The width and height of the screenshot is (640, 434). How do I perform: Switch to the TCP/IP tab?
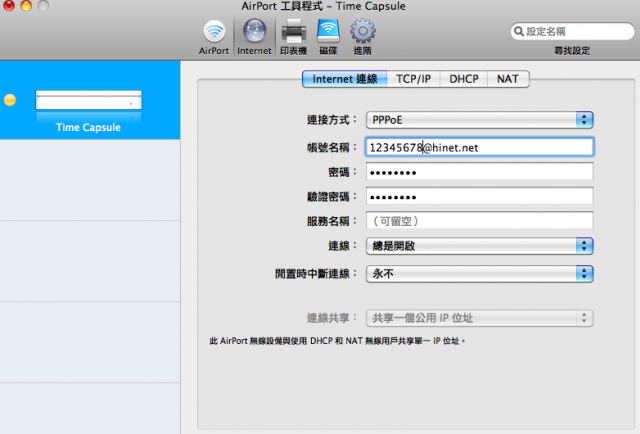coord(413,79)
